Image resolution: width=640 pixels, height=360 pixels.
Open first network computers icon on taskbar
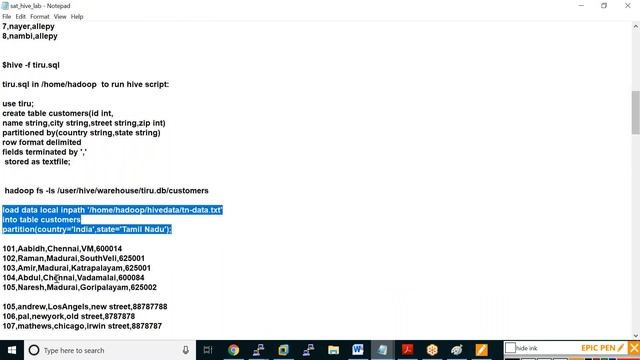(x=258, y=350)
